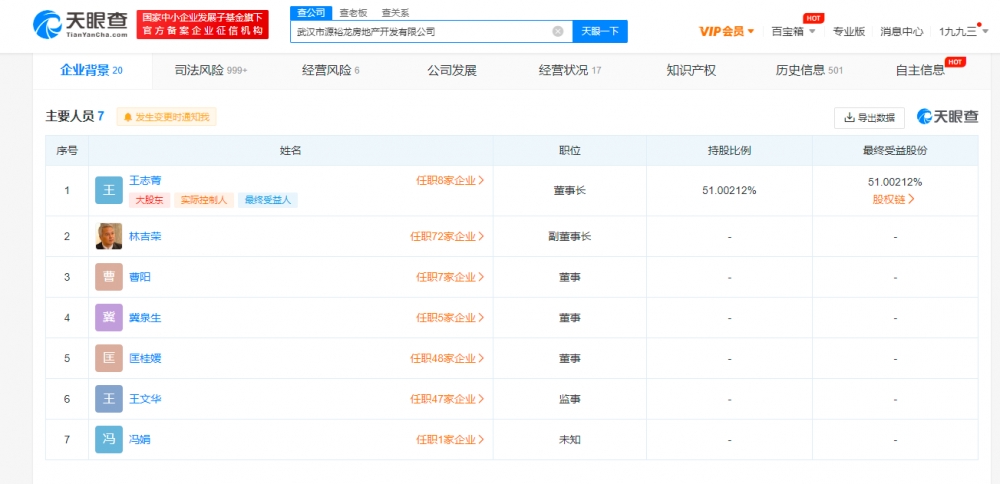
Task: Clear the search box with the X icon
Action: click(558, 31)
